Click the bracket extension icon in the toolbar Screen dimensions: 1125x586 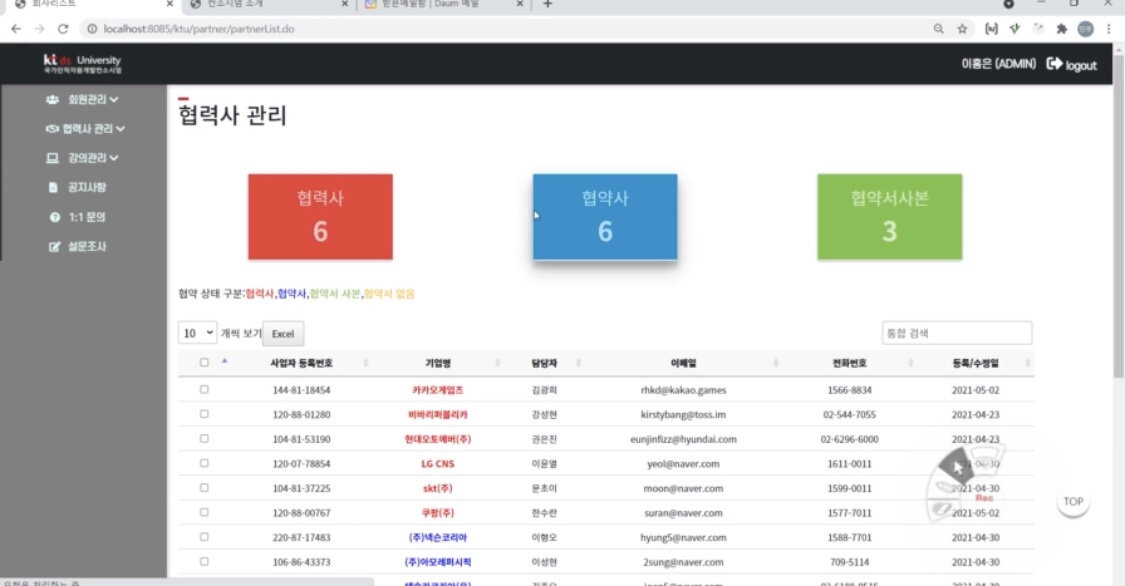[x=991, y=29]
